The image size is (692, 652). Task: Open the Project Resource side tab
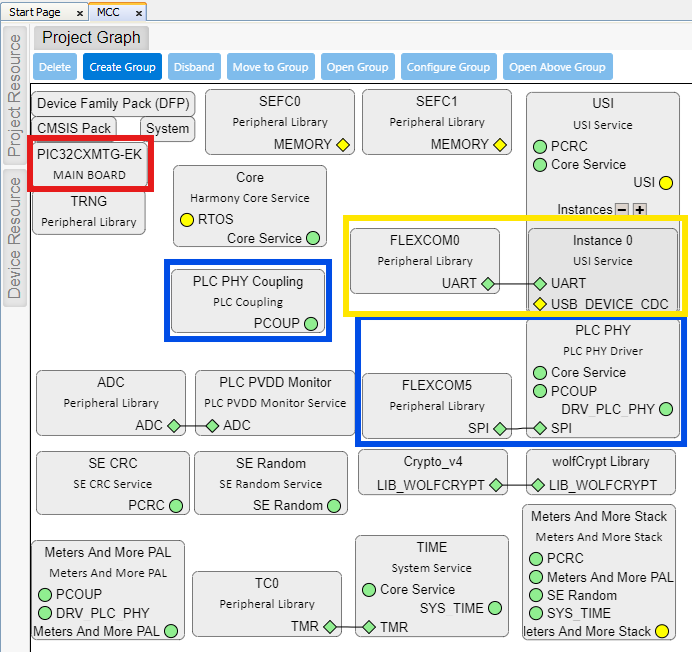15,96
